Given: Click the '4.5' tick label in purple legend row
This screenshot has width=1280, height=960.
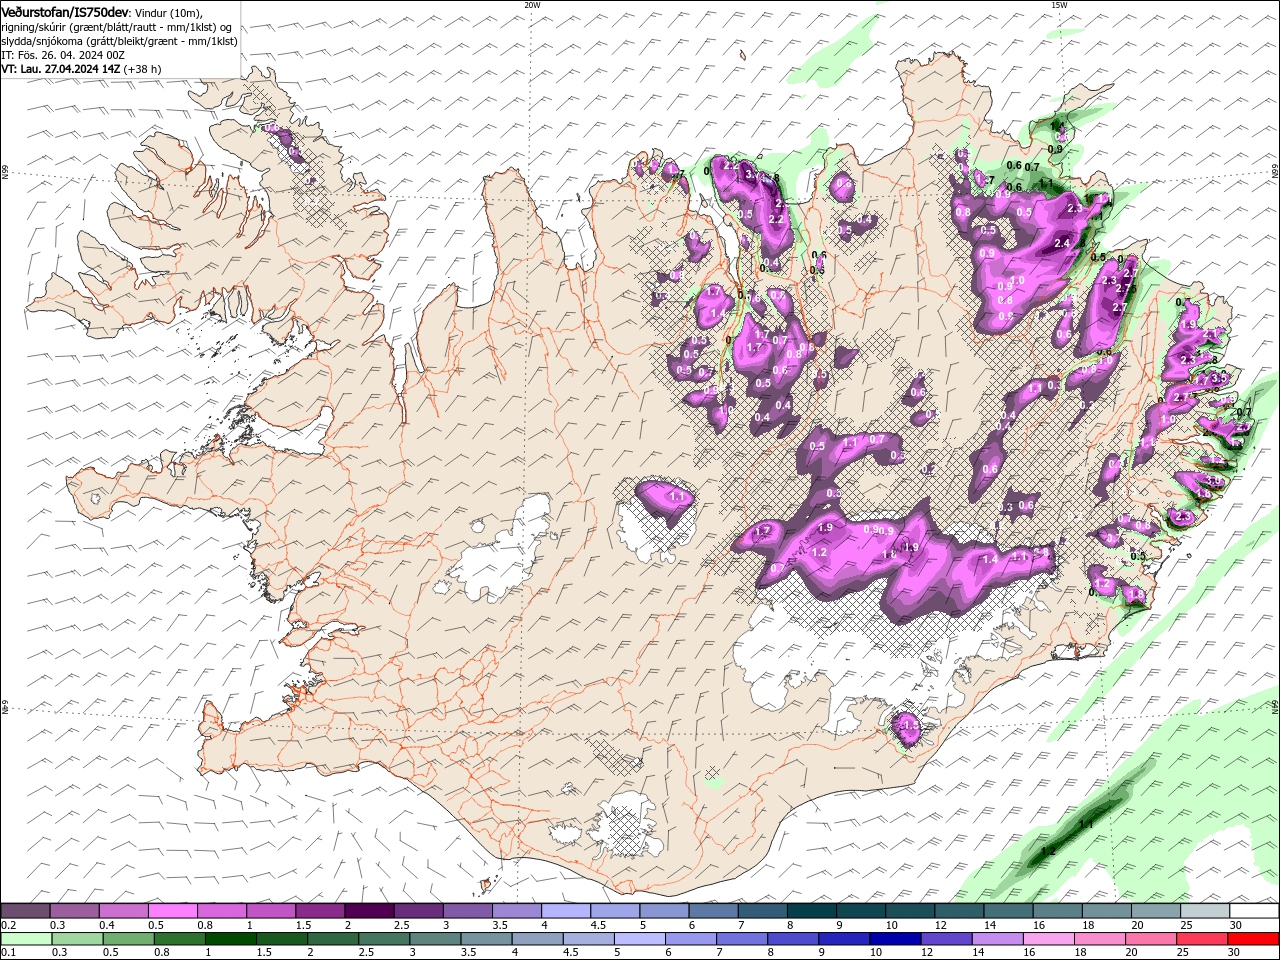Looking at the screenshot, I should pos(598,926).
